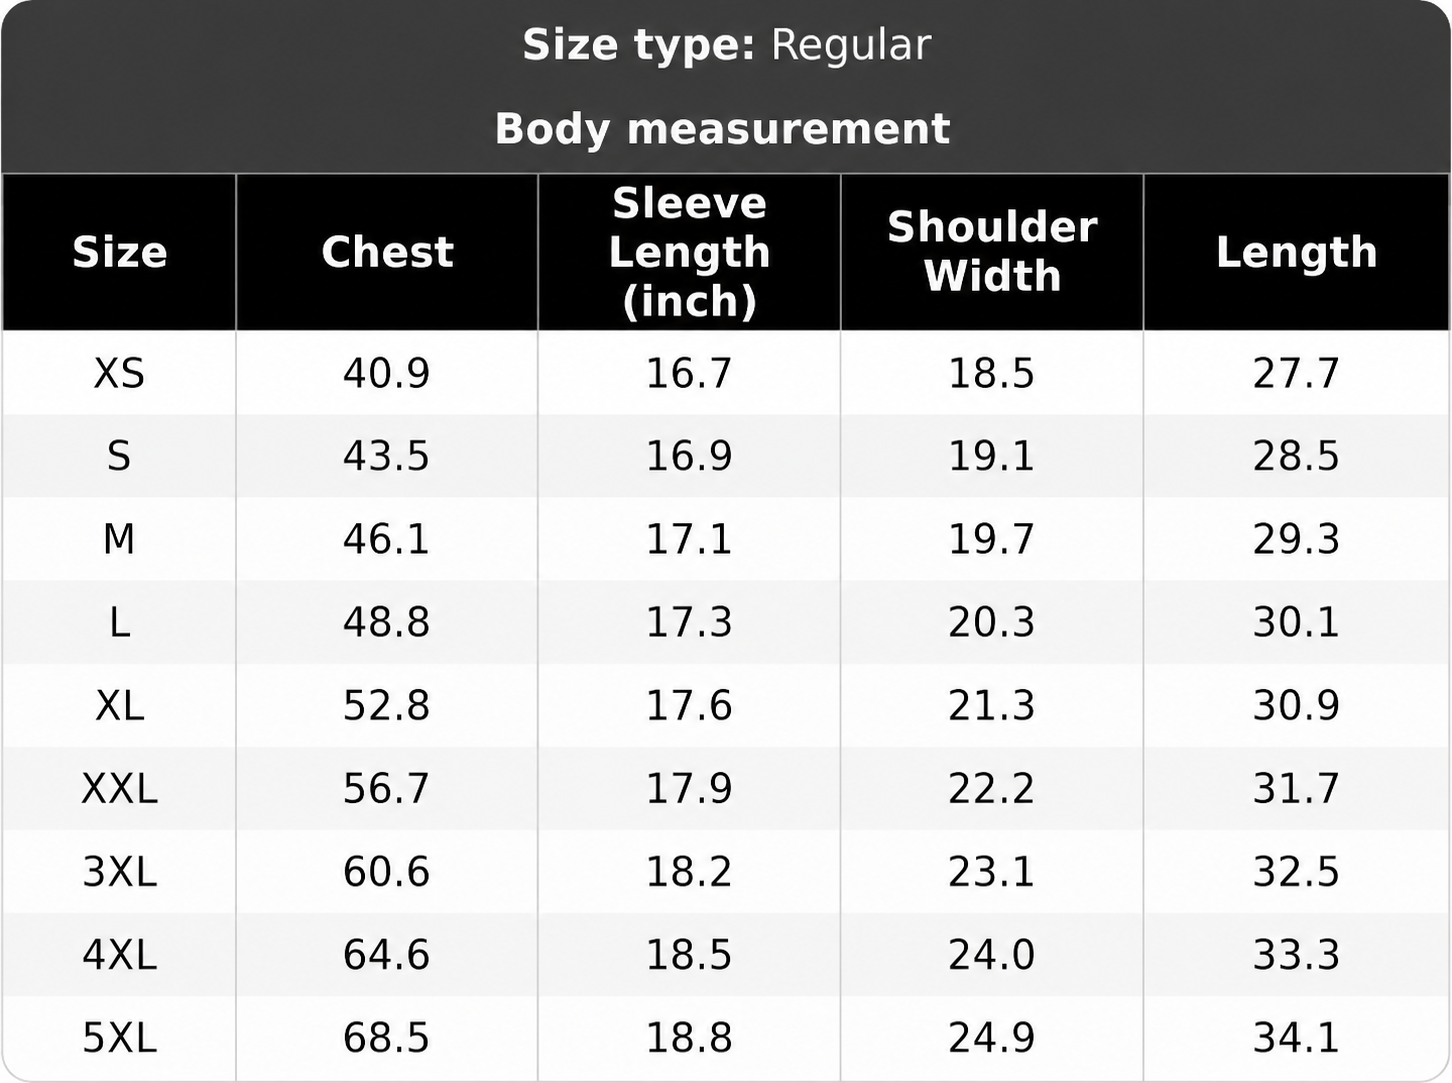Viewport: 1452px width, 1083px height.
Task: Click the Sleeve Length (inch) header
Action: pos(689,252)
